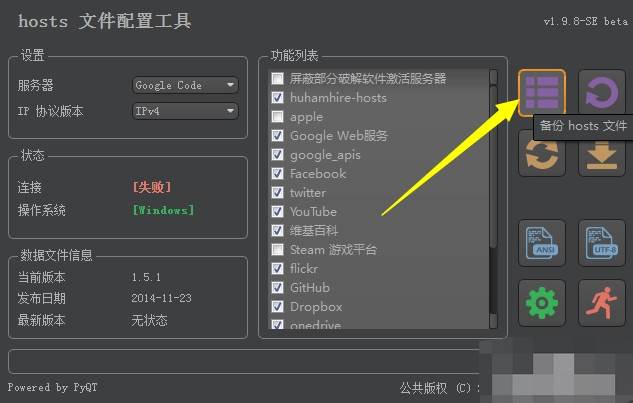Click the orange refresh sync arrows icon
This screenshot has height=403, width=633.
[x=542, y=155]
